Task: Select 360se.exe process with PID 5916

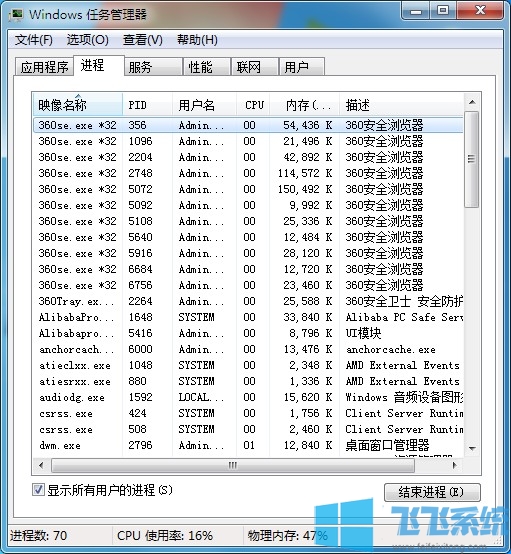Action: click(248, 253)
